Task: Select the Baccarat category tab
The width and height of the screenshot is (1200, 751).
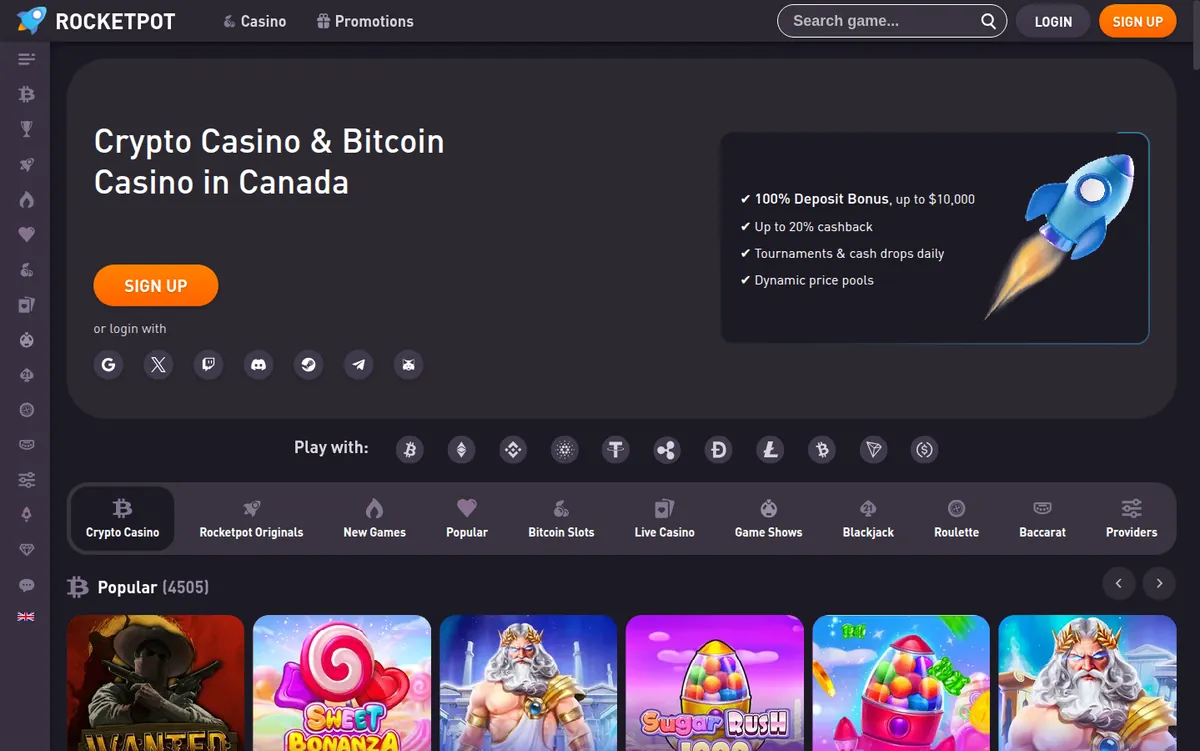Action: click(1042, 518)
